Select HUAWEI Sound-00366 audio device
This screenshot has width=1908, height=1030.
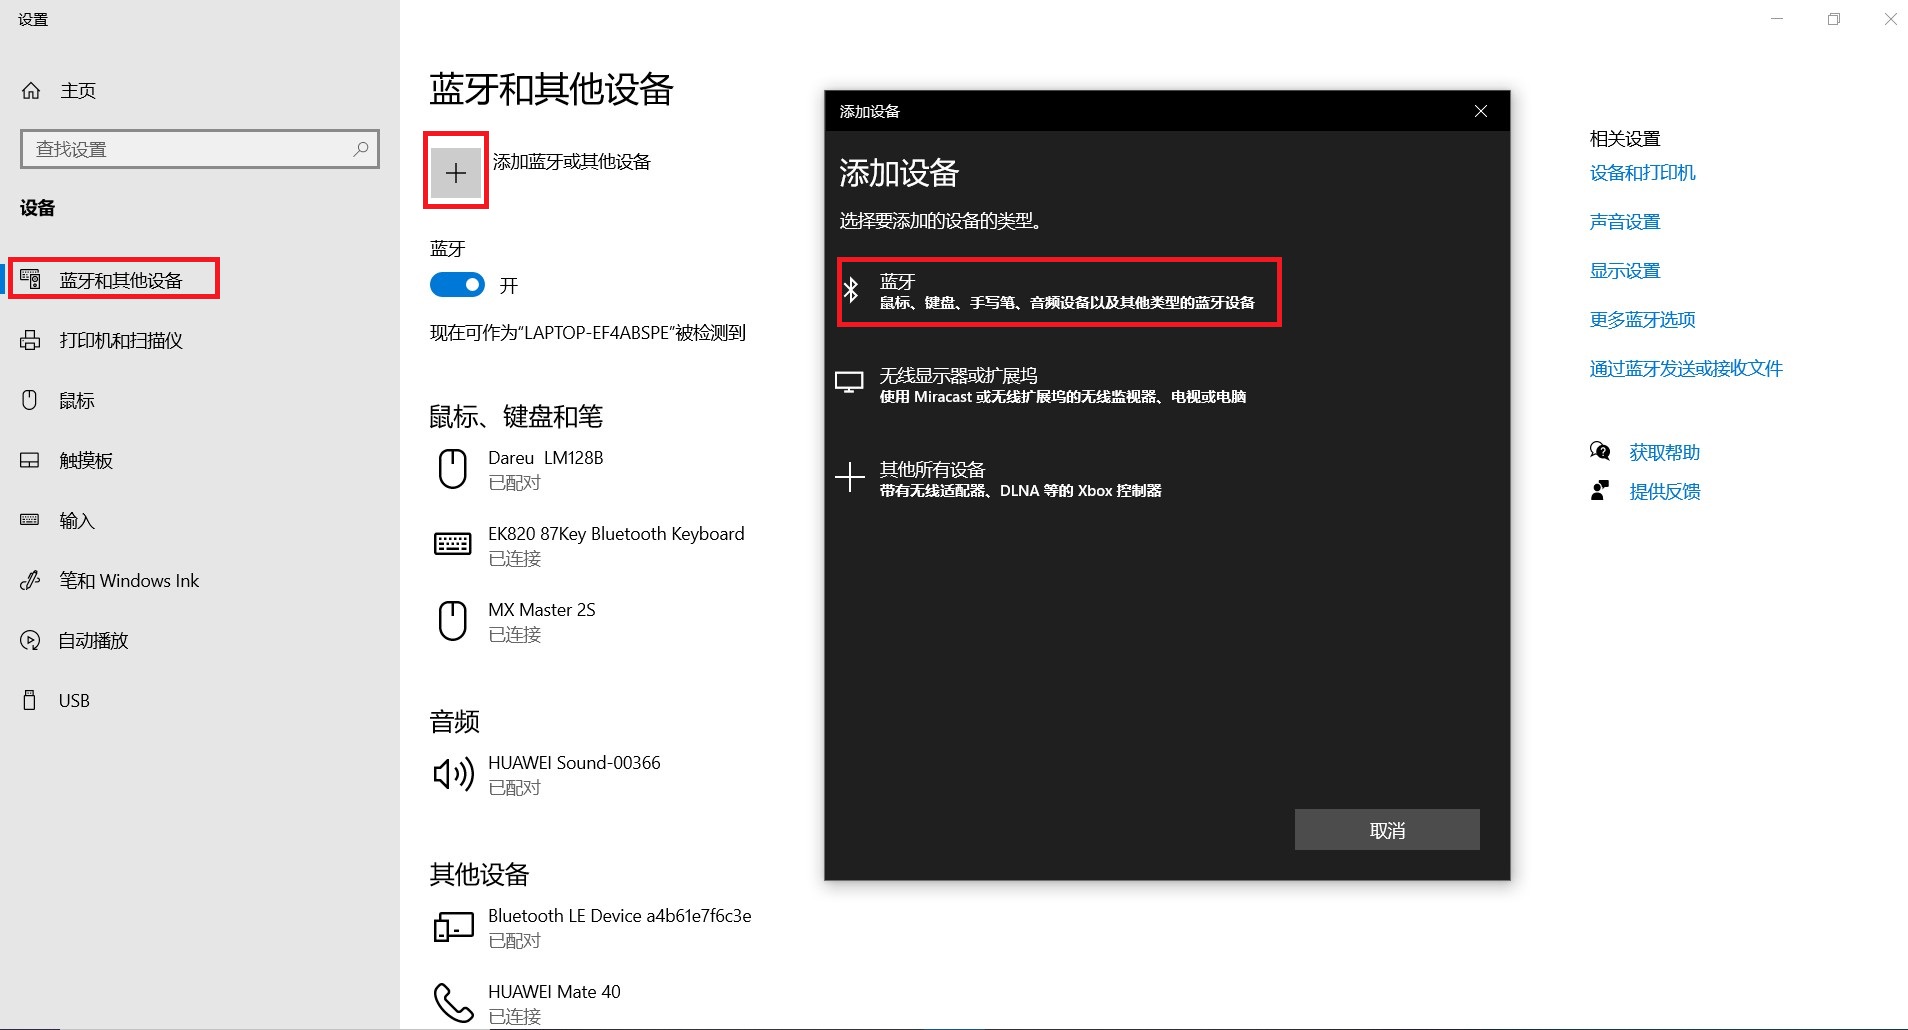pos(573,774)
